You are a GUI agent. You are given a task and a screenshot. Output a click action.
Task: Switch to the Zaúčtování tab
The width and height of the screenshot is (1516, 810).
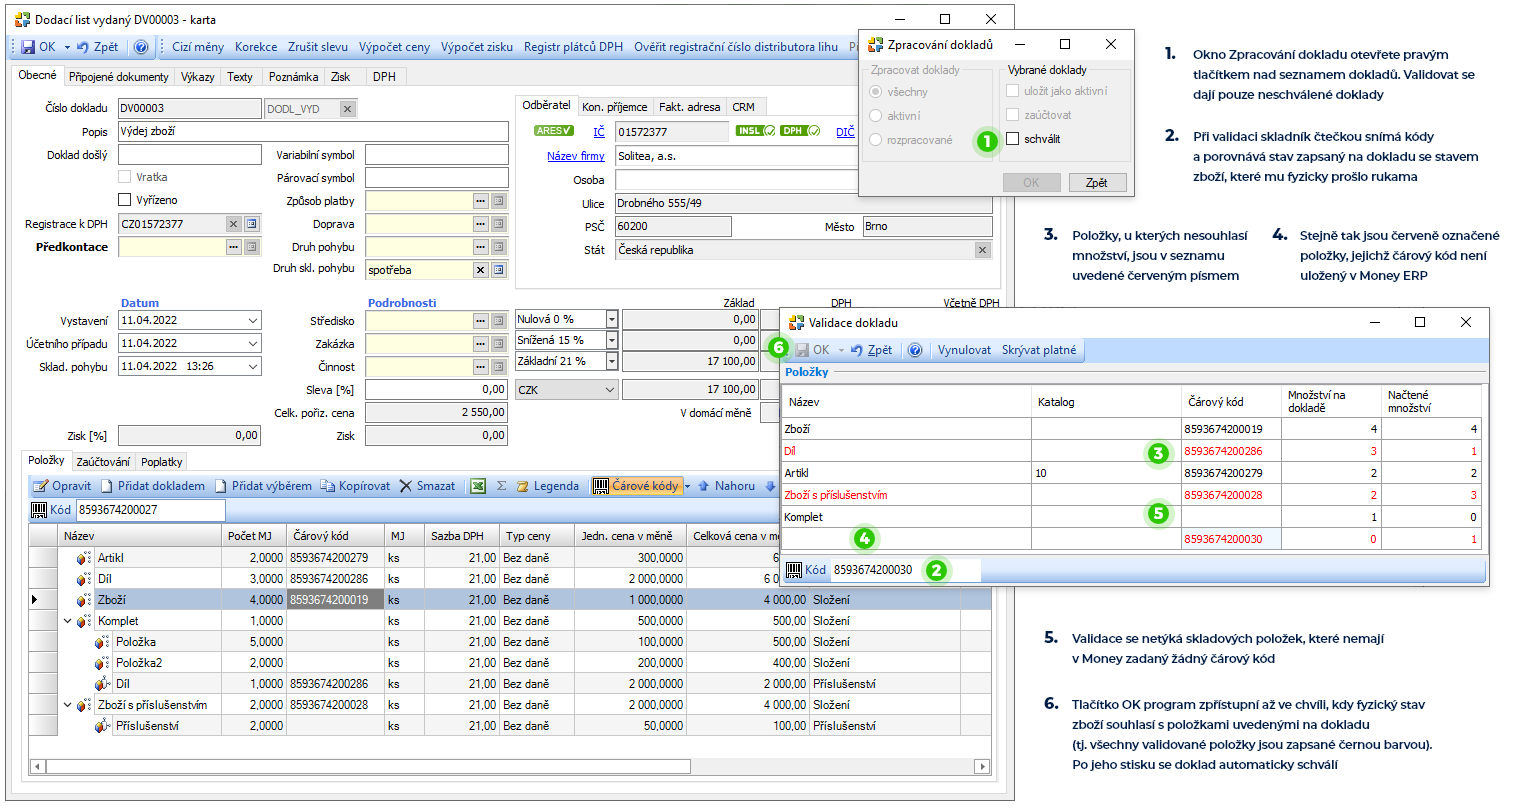[103, 462]
